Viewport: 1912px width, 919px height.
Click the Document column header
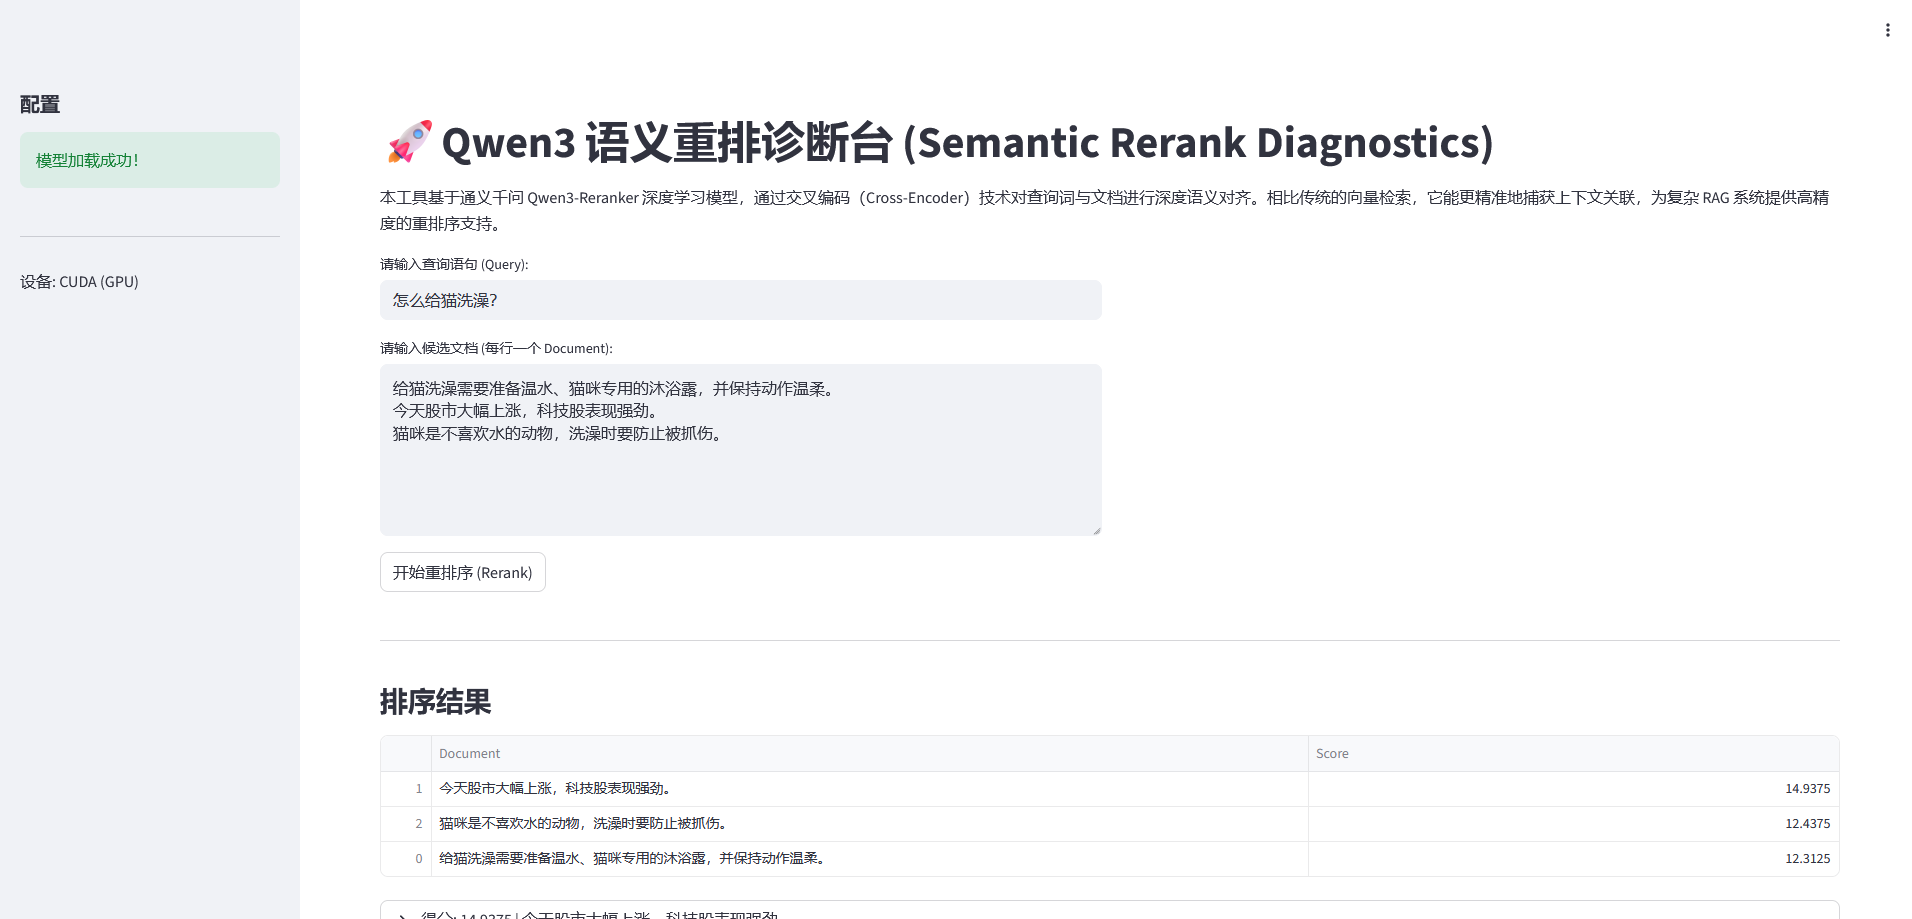tap(869, 754)
